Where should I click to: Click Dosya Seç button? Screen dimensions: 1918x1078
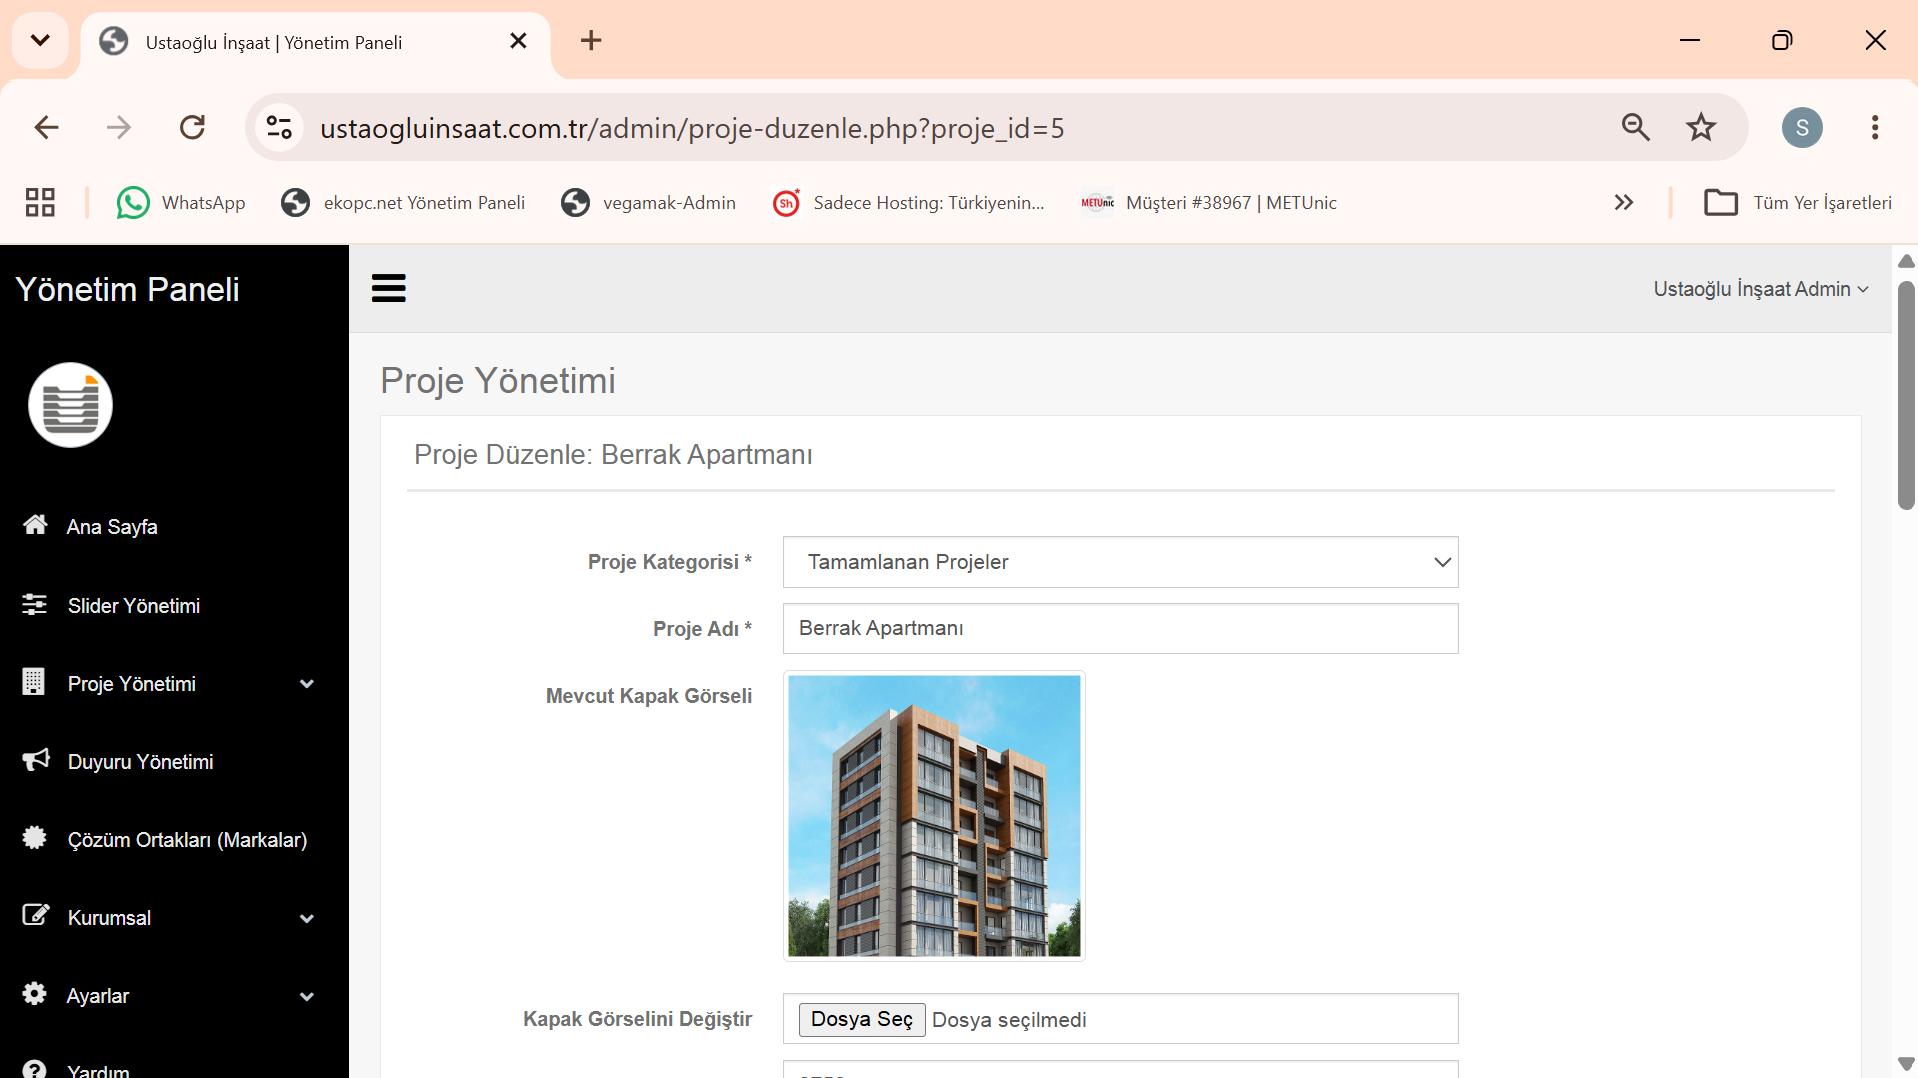click(x=862, y=1019)
